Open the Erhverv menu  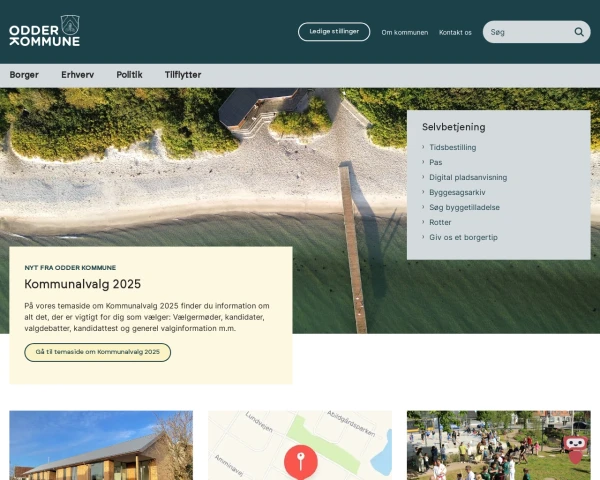click(x=78, y=75)
